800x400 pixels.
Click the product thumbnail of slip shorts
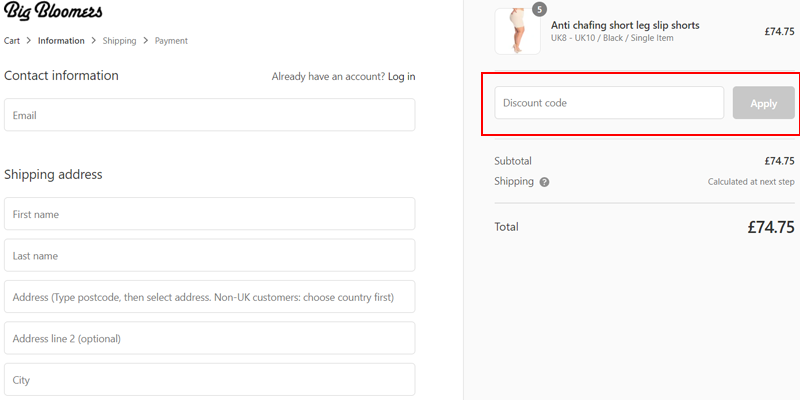(x=517, y=31)
